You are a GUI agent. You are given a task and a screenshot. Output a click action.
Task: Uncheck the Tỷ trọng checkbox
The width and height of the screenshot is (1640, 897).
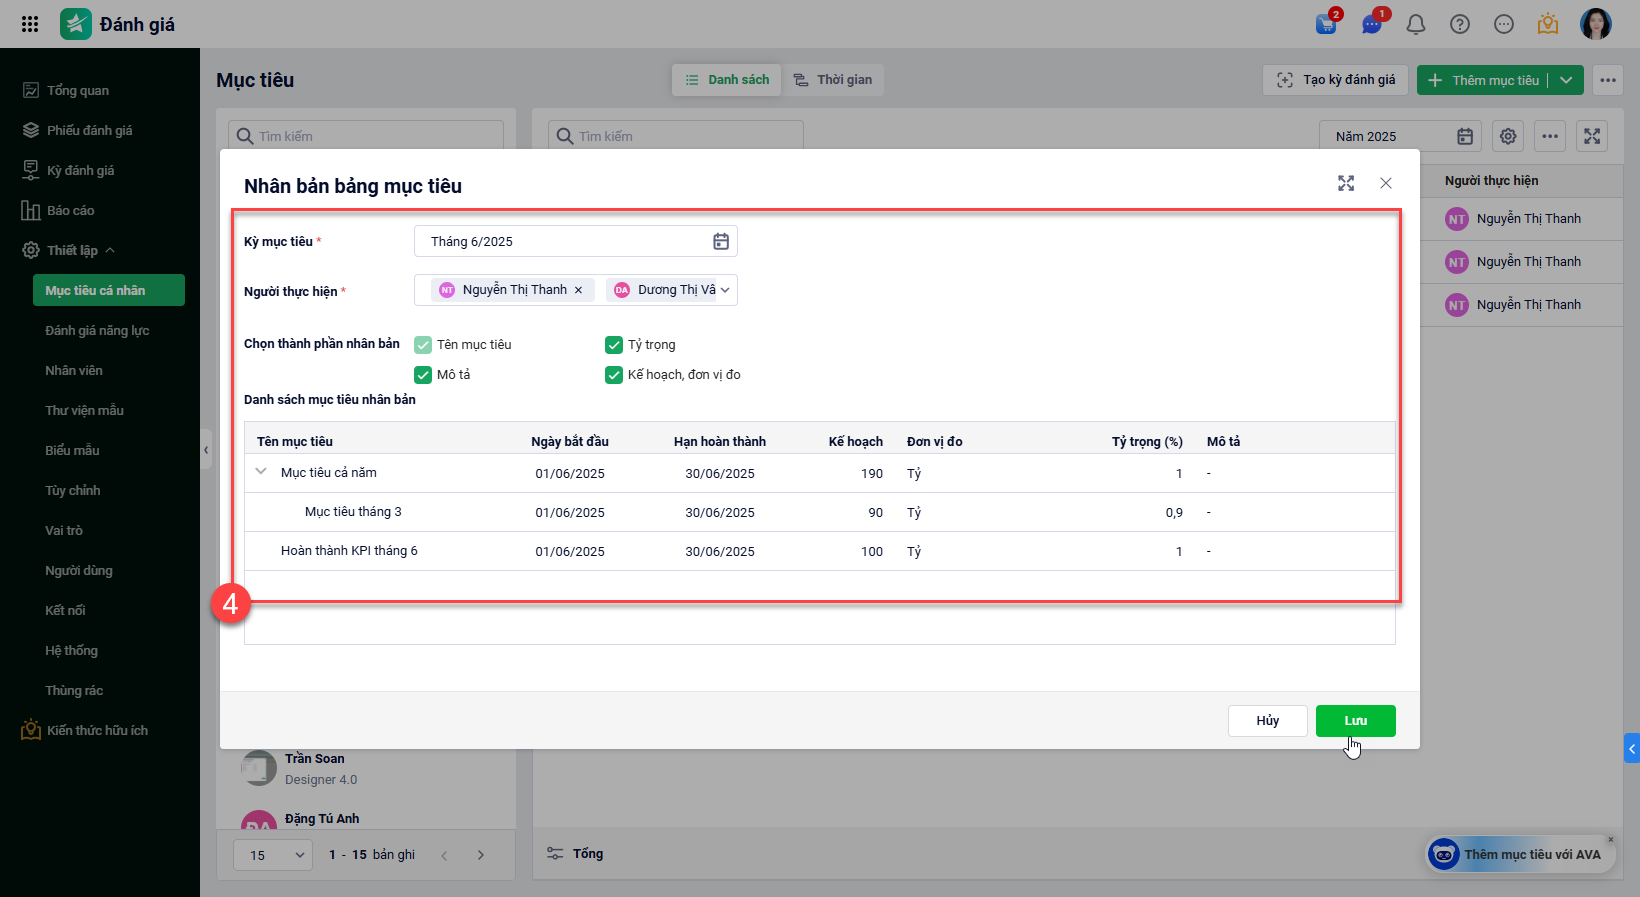[614, 345]
